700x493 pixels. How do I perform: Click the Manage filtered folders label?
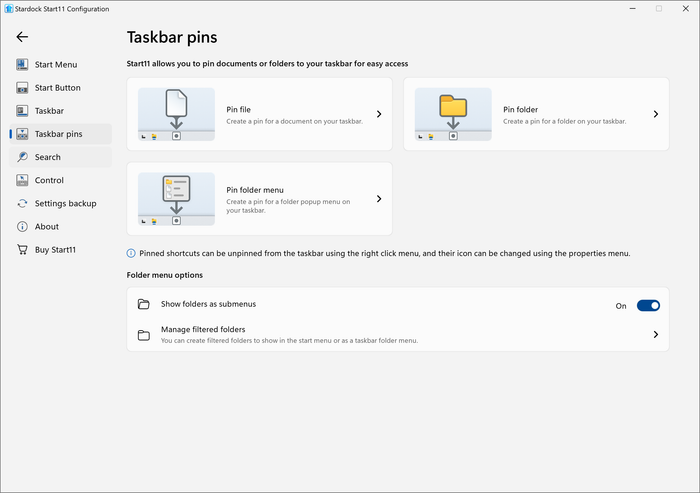pos(203,329)
